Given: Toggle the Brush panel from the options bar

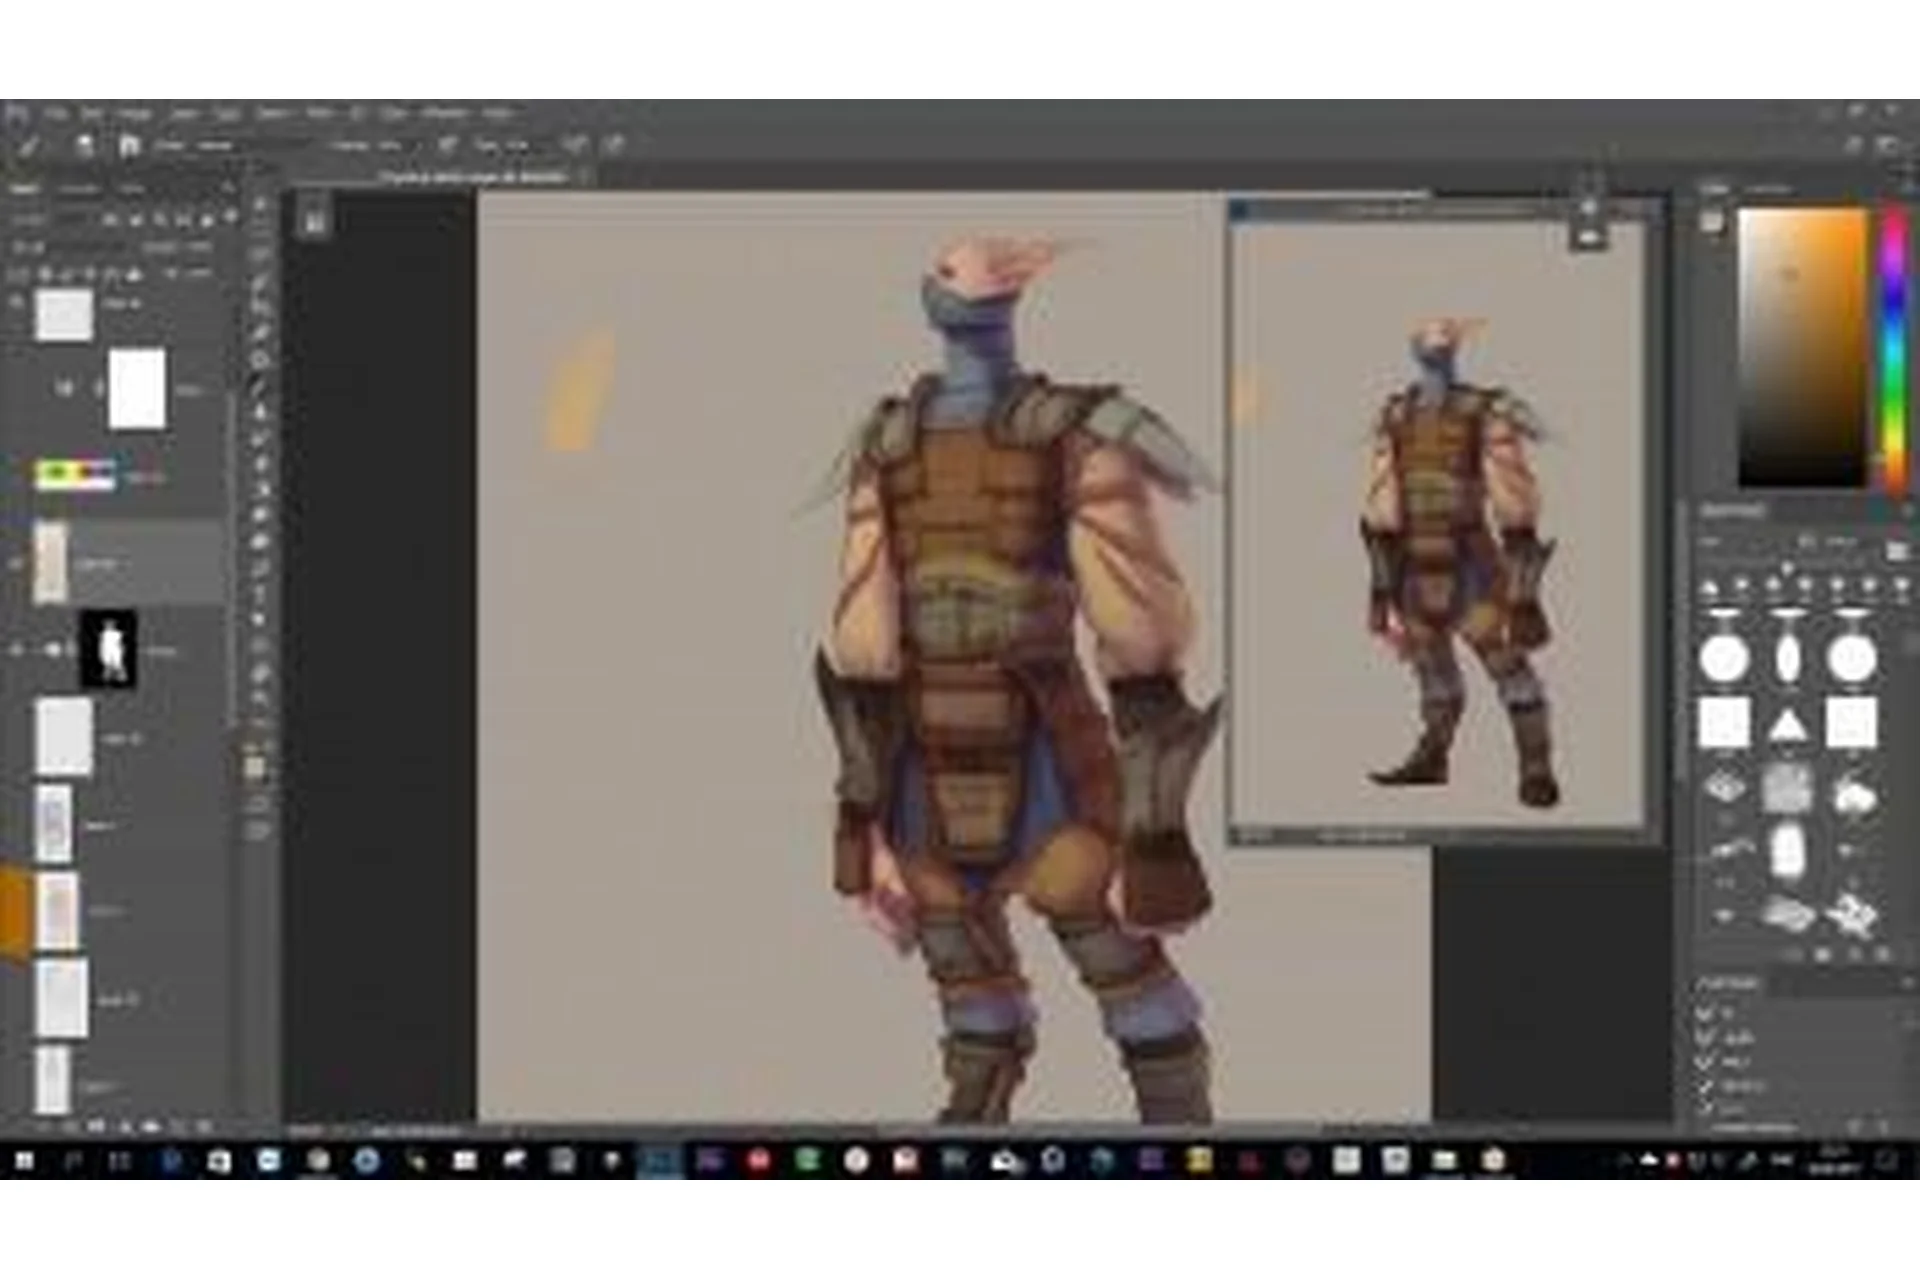Looking at the screenshot, I should click(129, 146).
